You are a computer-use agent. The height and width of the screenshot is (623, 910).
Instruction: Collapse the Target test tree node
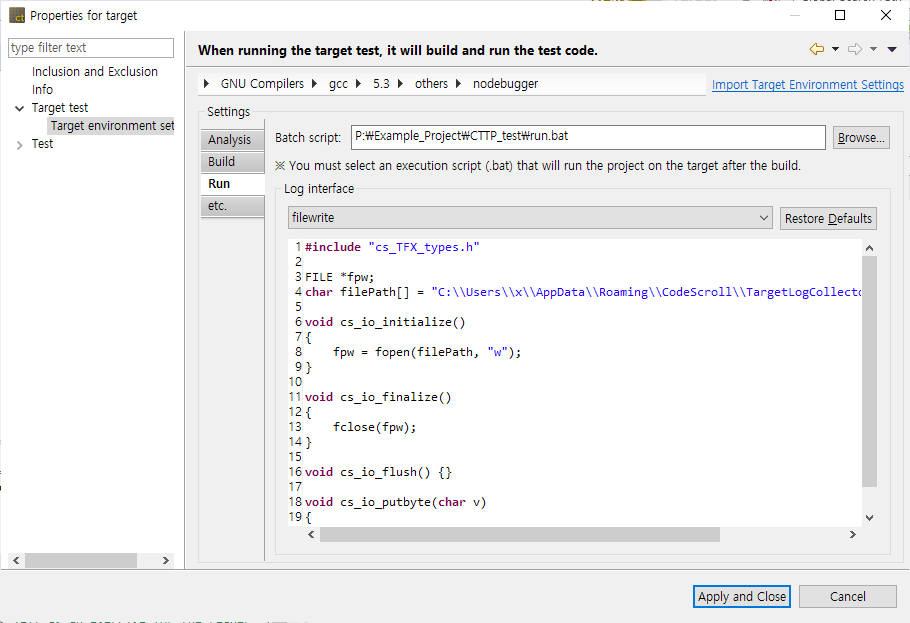click(x=20, y=108)
